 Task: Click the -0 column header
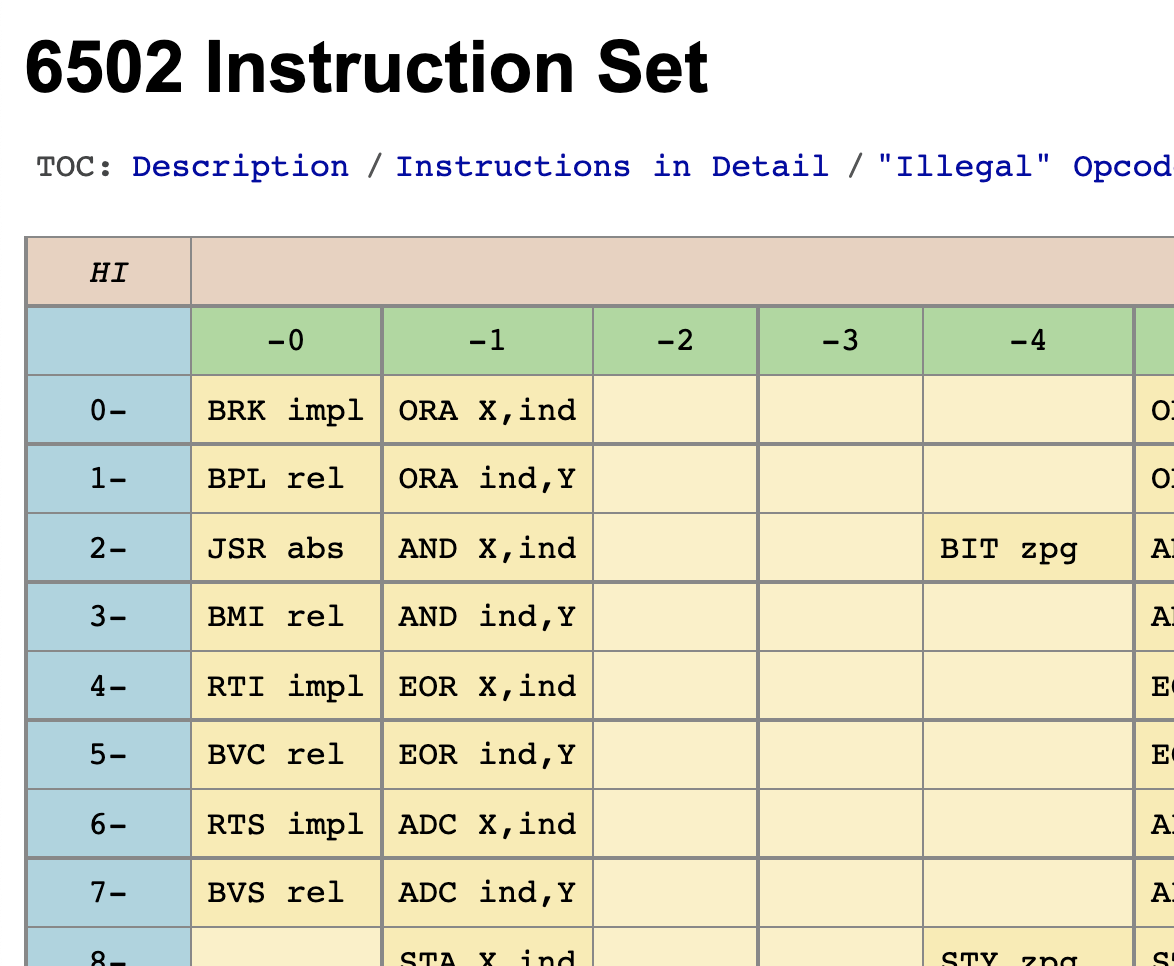(286, 341)
